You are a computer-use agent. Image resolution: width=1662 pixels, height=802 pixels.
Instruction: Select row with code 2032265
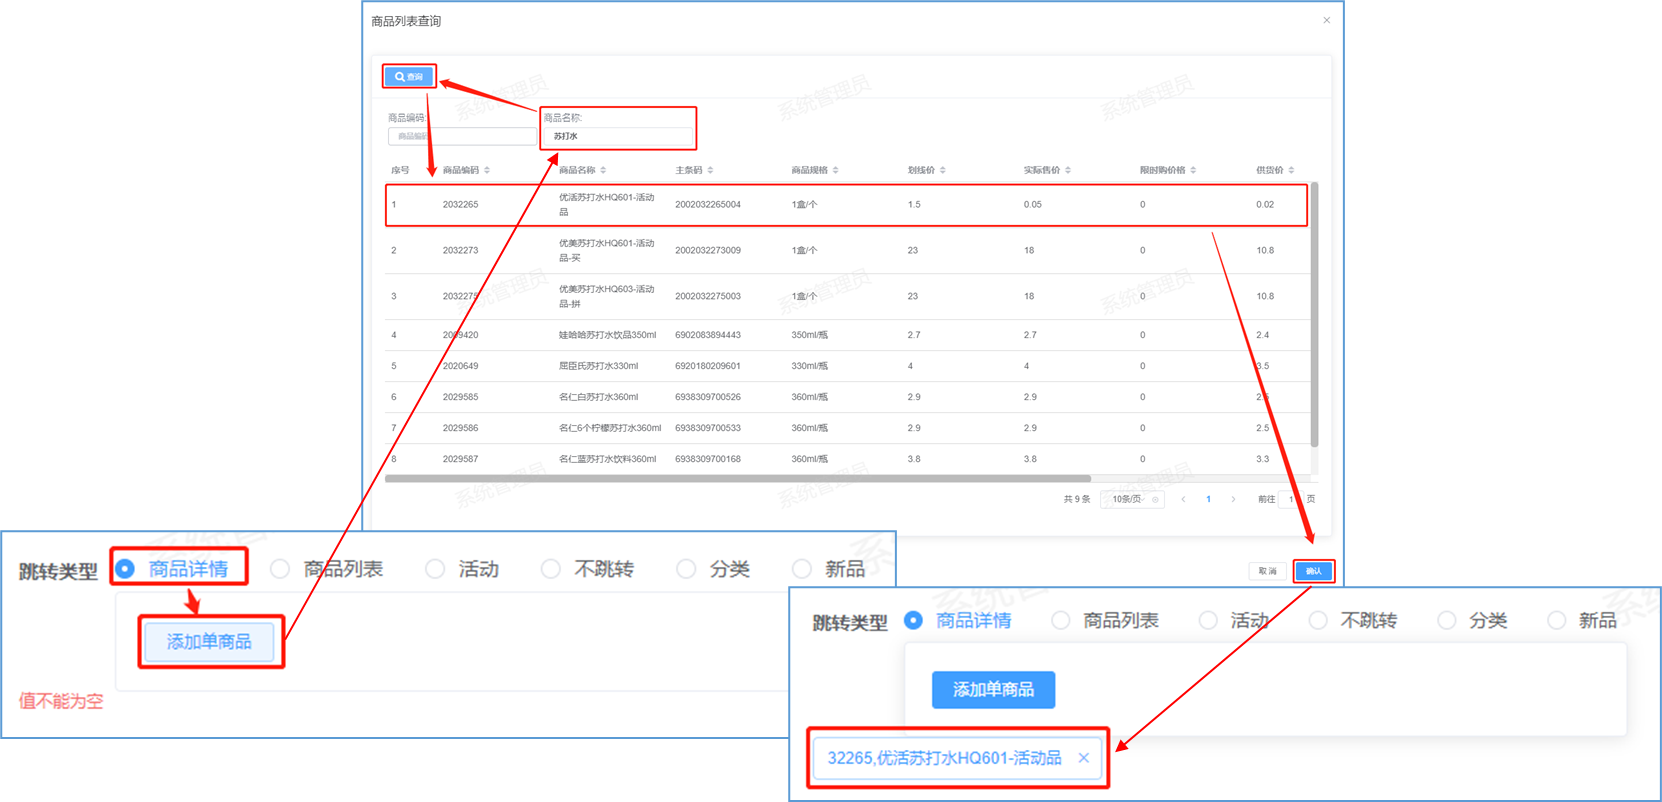846,205
